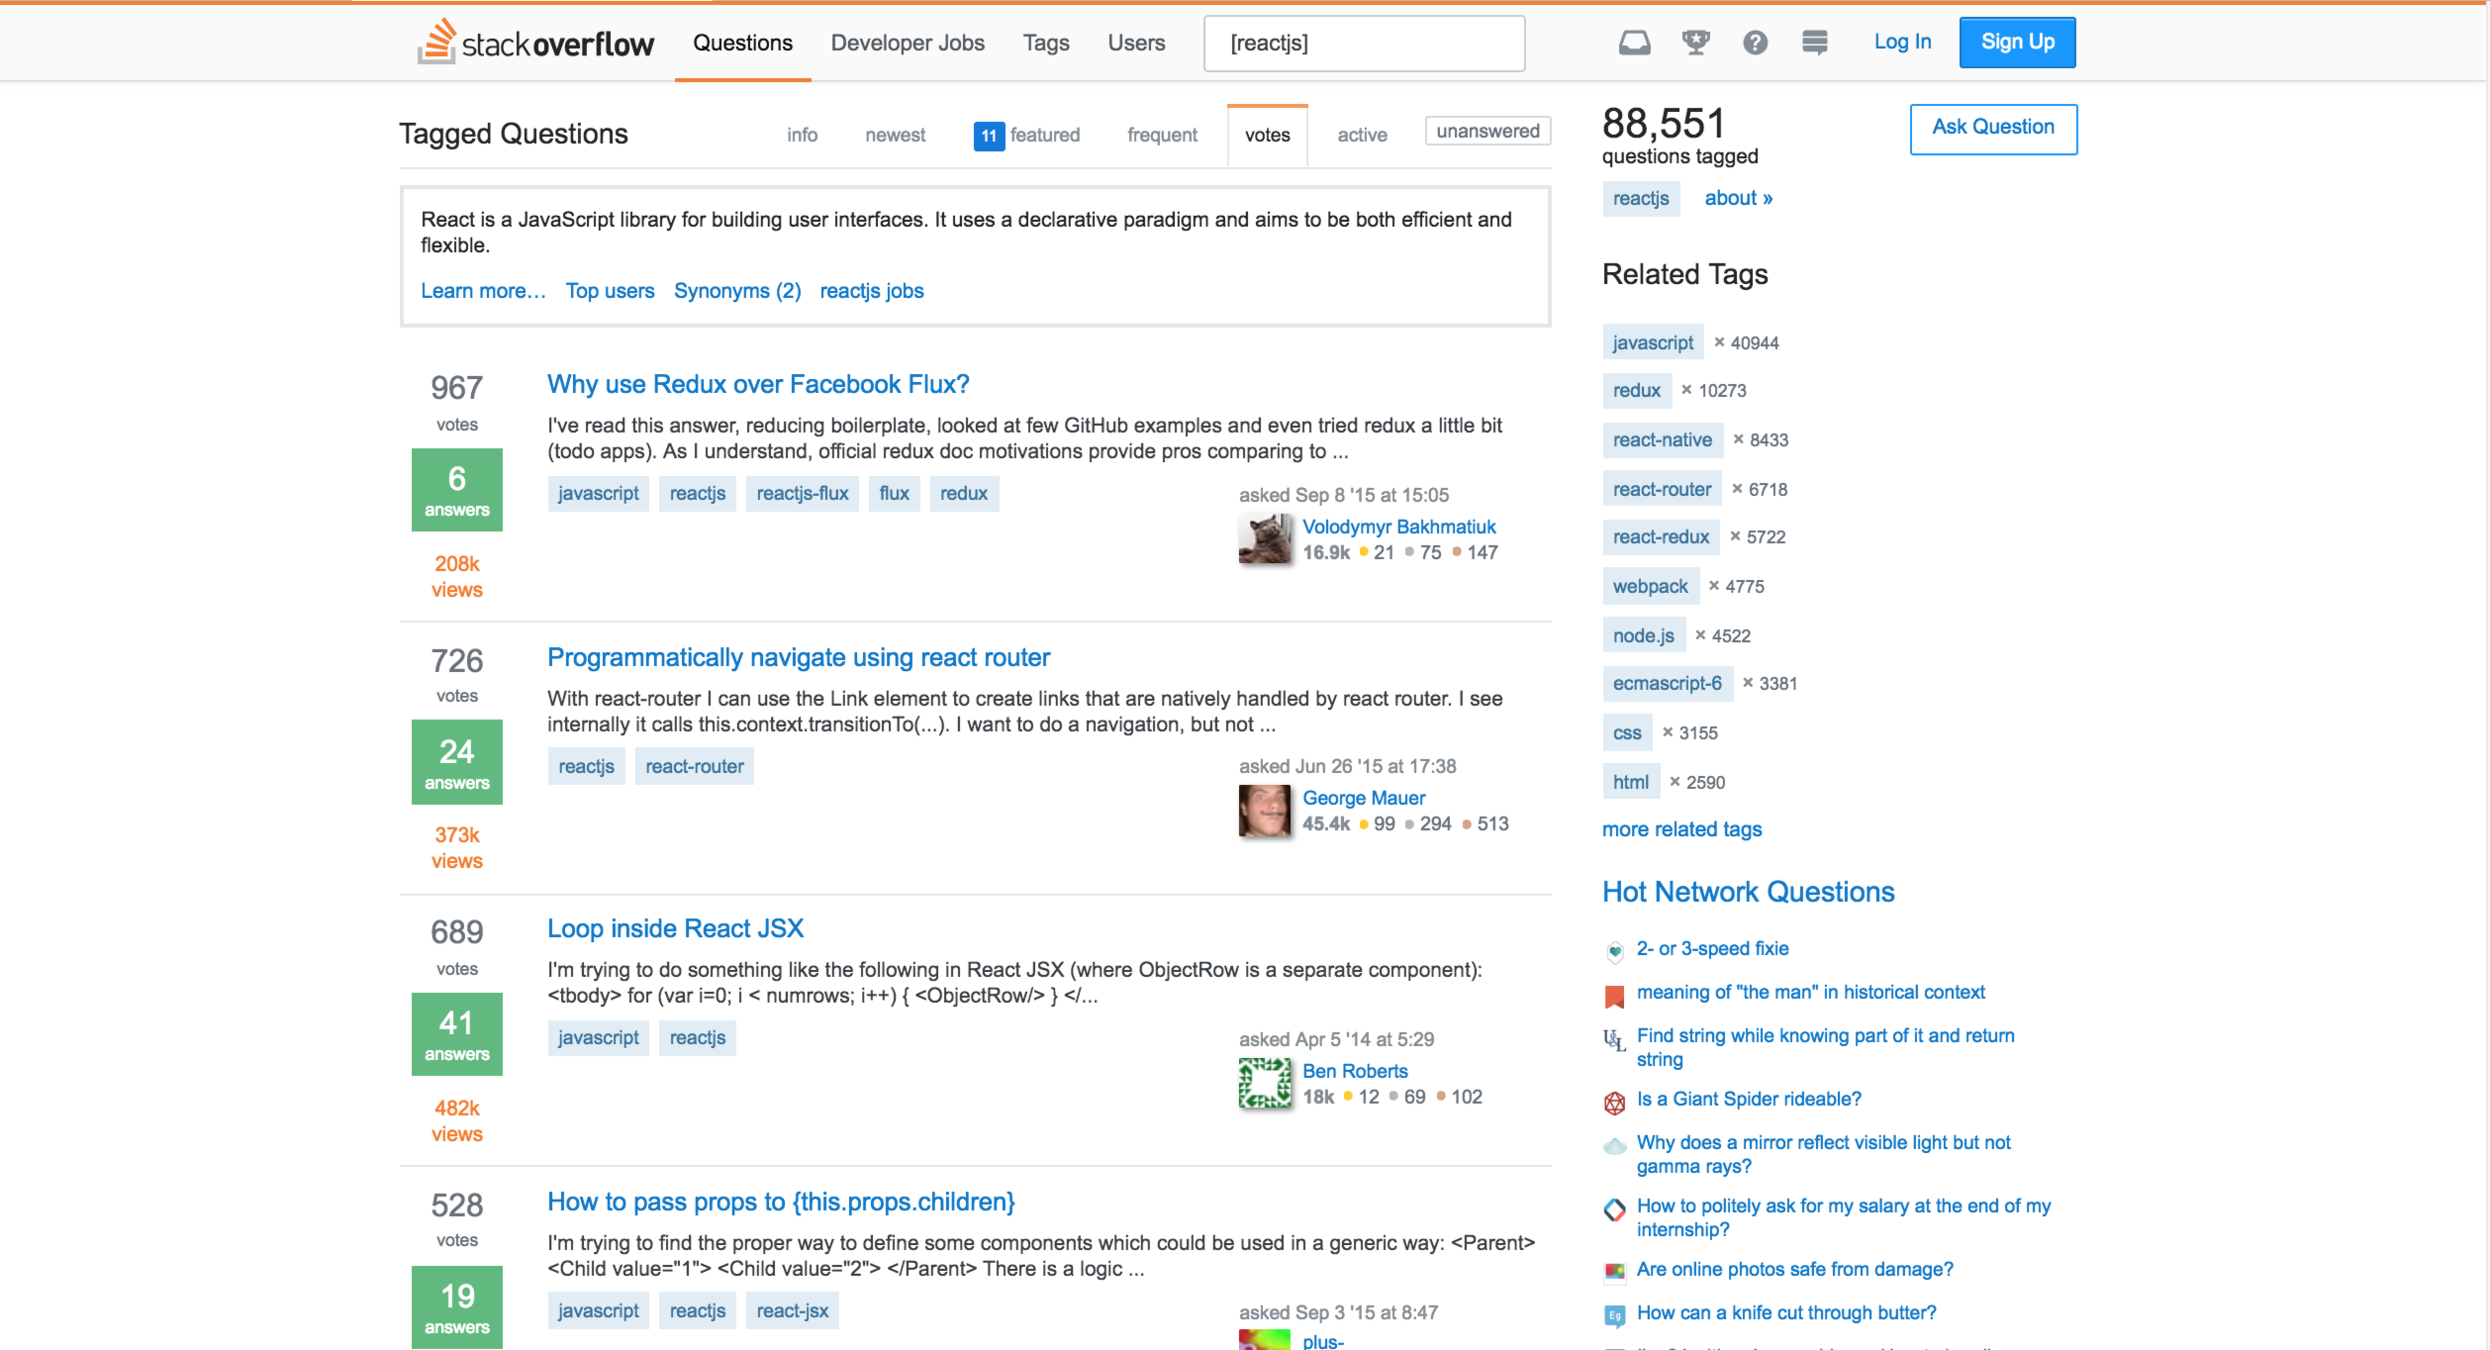Click Ben Roberts' identicon avatar
The image size is (2490, 1350).
[1265, 1083]
